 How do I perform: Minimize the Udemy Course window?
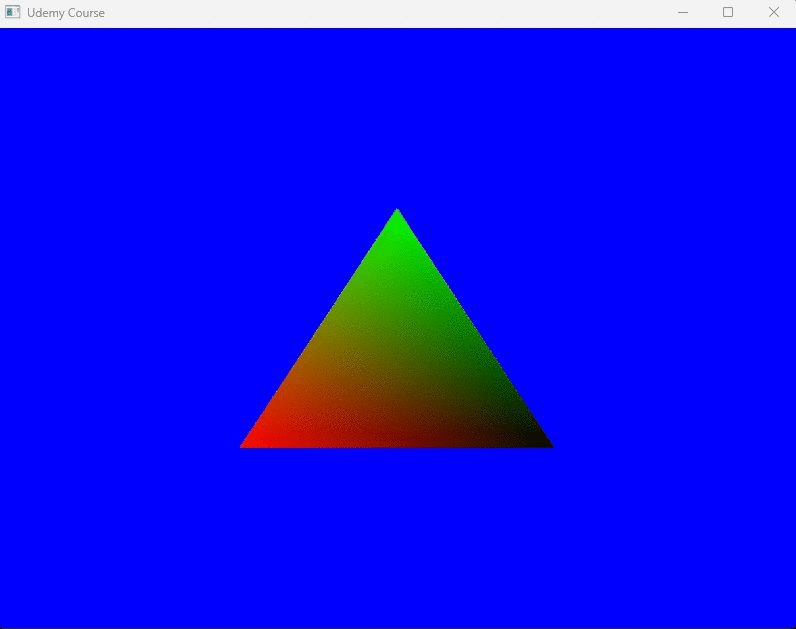click(683, 13)
